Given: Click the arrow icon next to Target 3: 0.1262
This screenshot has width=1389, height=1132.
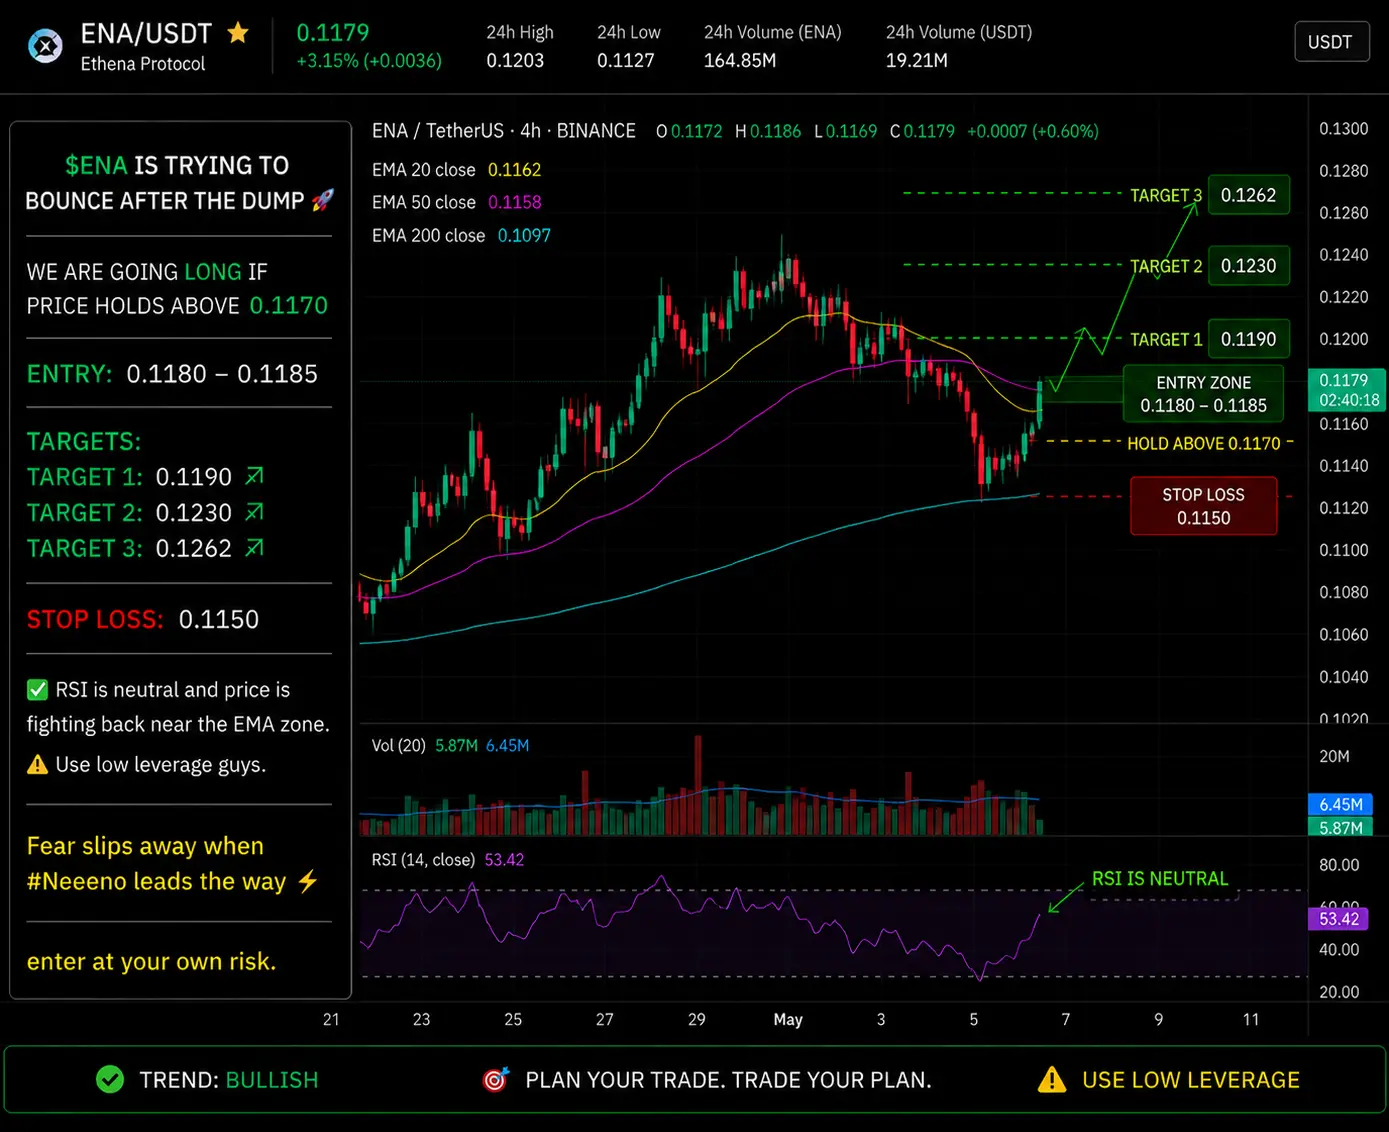Looking at the screenshot, I should [255, 548].
